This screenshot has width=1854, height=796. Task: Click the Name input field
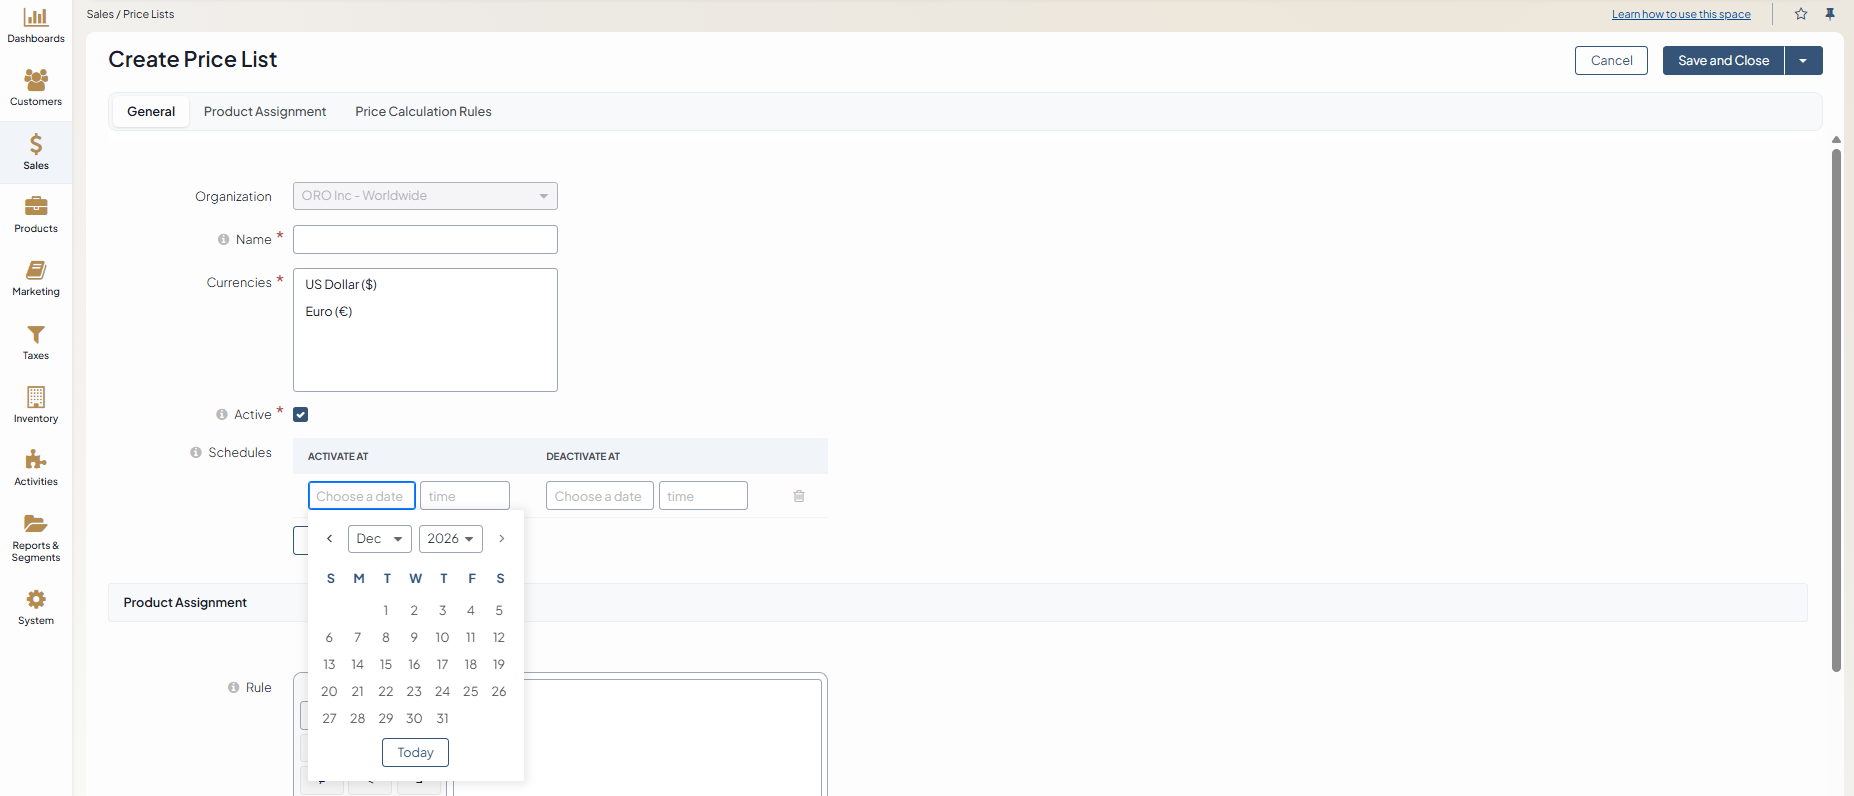point(425,240)
